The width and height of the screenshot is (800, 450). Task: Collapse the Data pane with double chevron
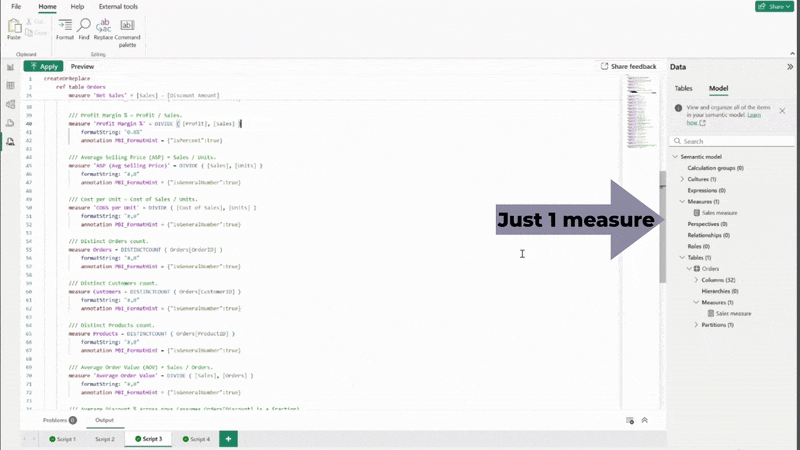coord(790,66)
